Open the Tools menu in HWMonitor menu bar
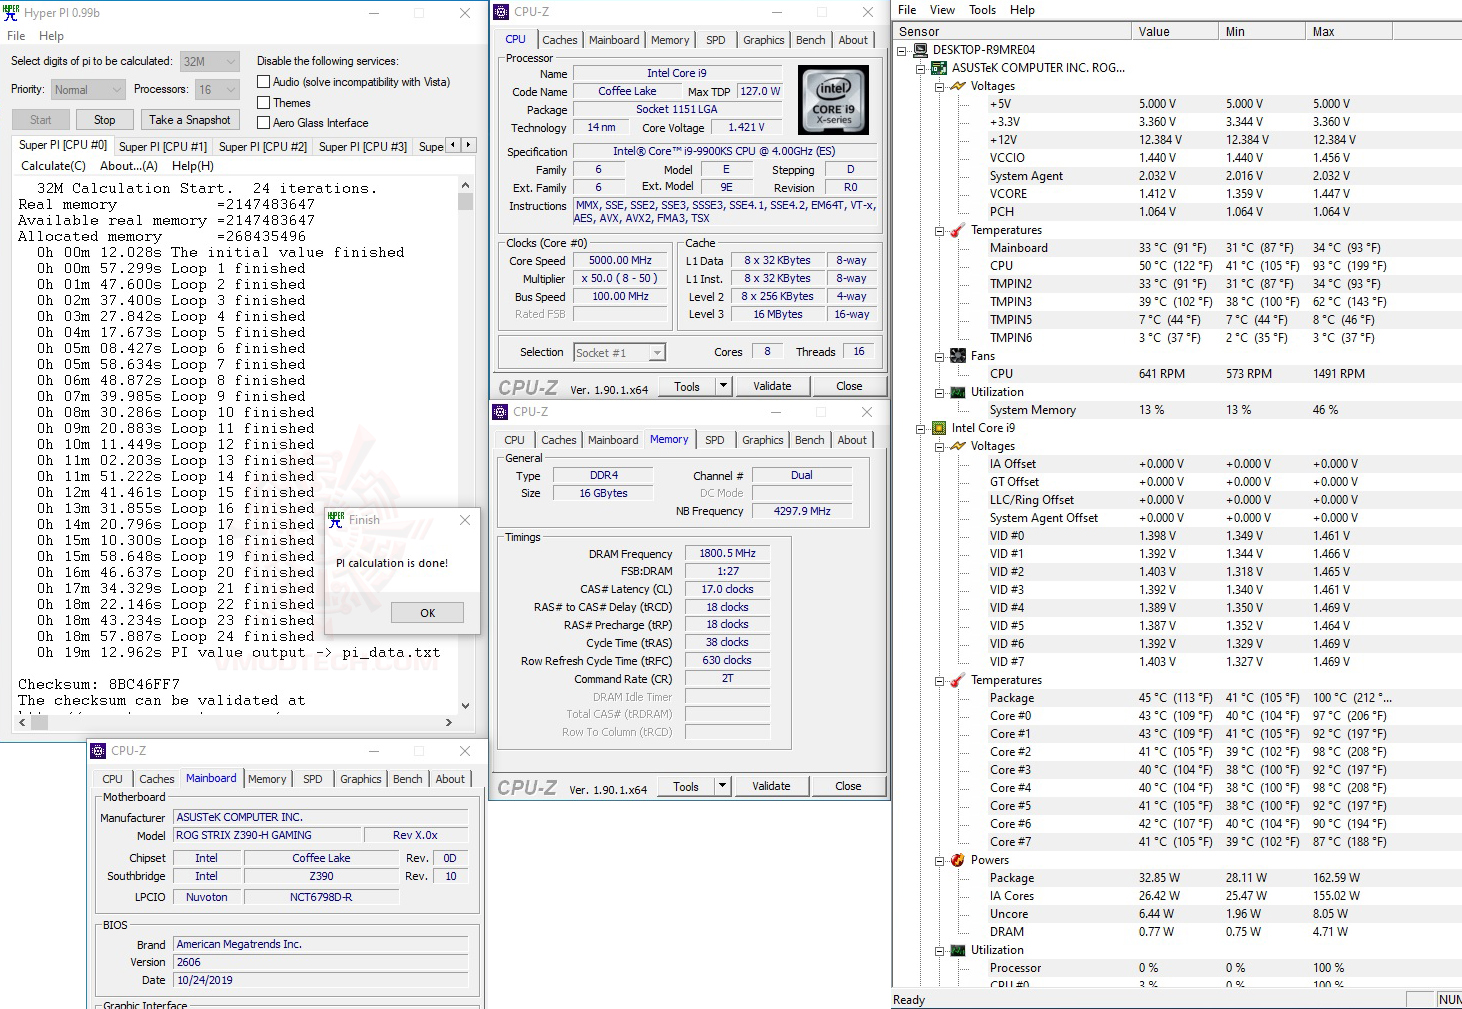Image resolution: width=1462 pixels, height=1009 pixels. pyautogui.click(x=983, y=10)
